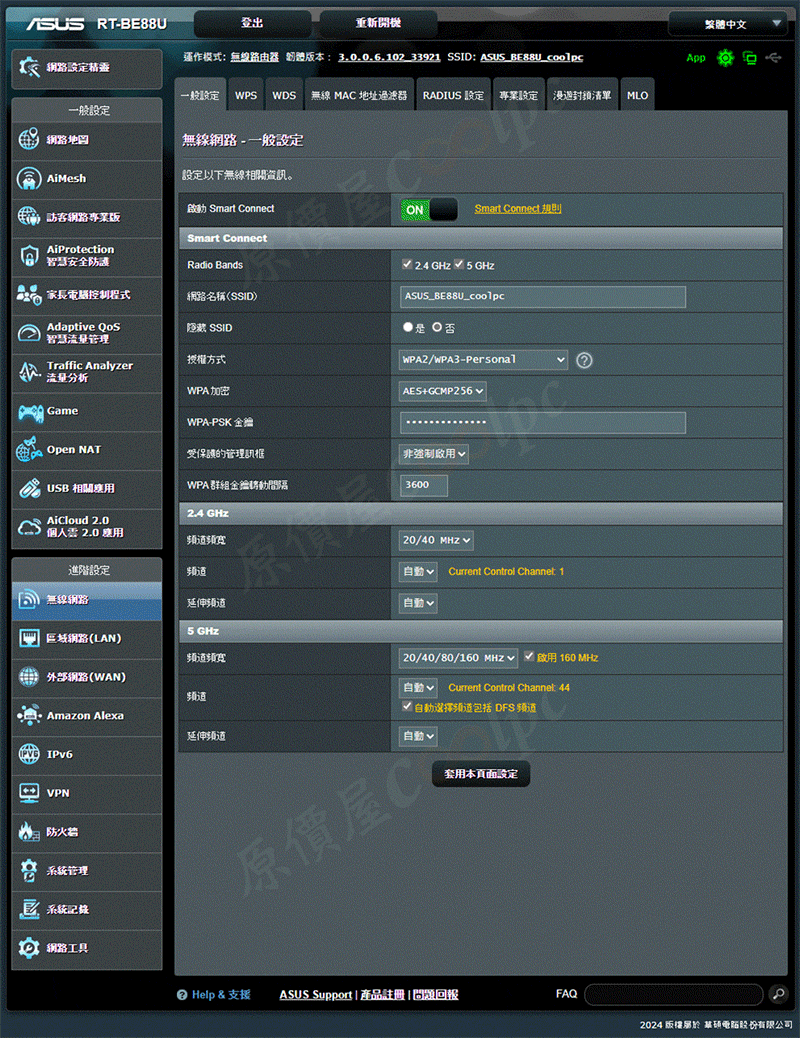The image size is (800, 1038).
Task: Toggle the Smart Connect ON switch
Action: pyautogui.click(x=429, y=210)
